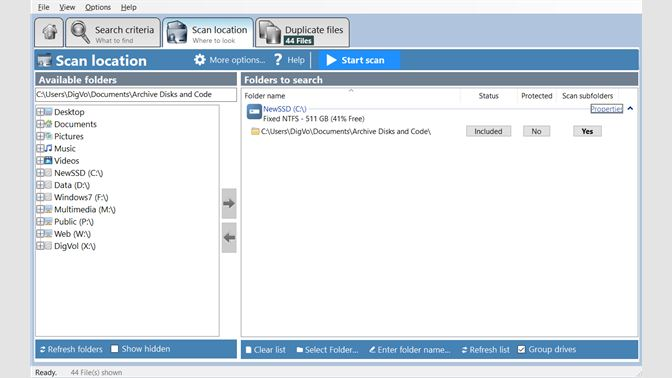The width and height of the screenshot is (672, 378).
Task: Click the NewSSD drive icon in search list
Action: [x=254, y=112]
